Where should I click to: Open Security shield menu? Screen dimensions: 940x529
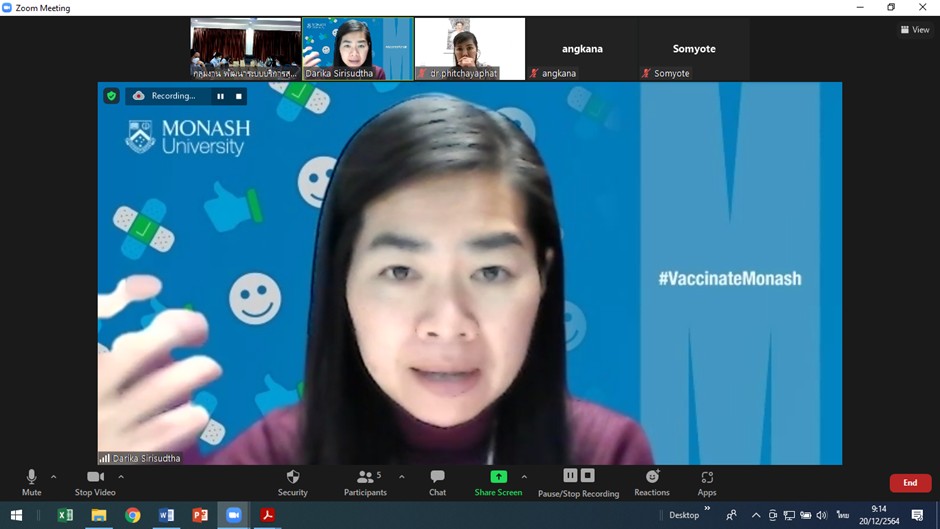[x=293, y=483]
